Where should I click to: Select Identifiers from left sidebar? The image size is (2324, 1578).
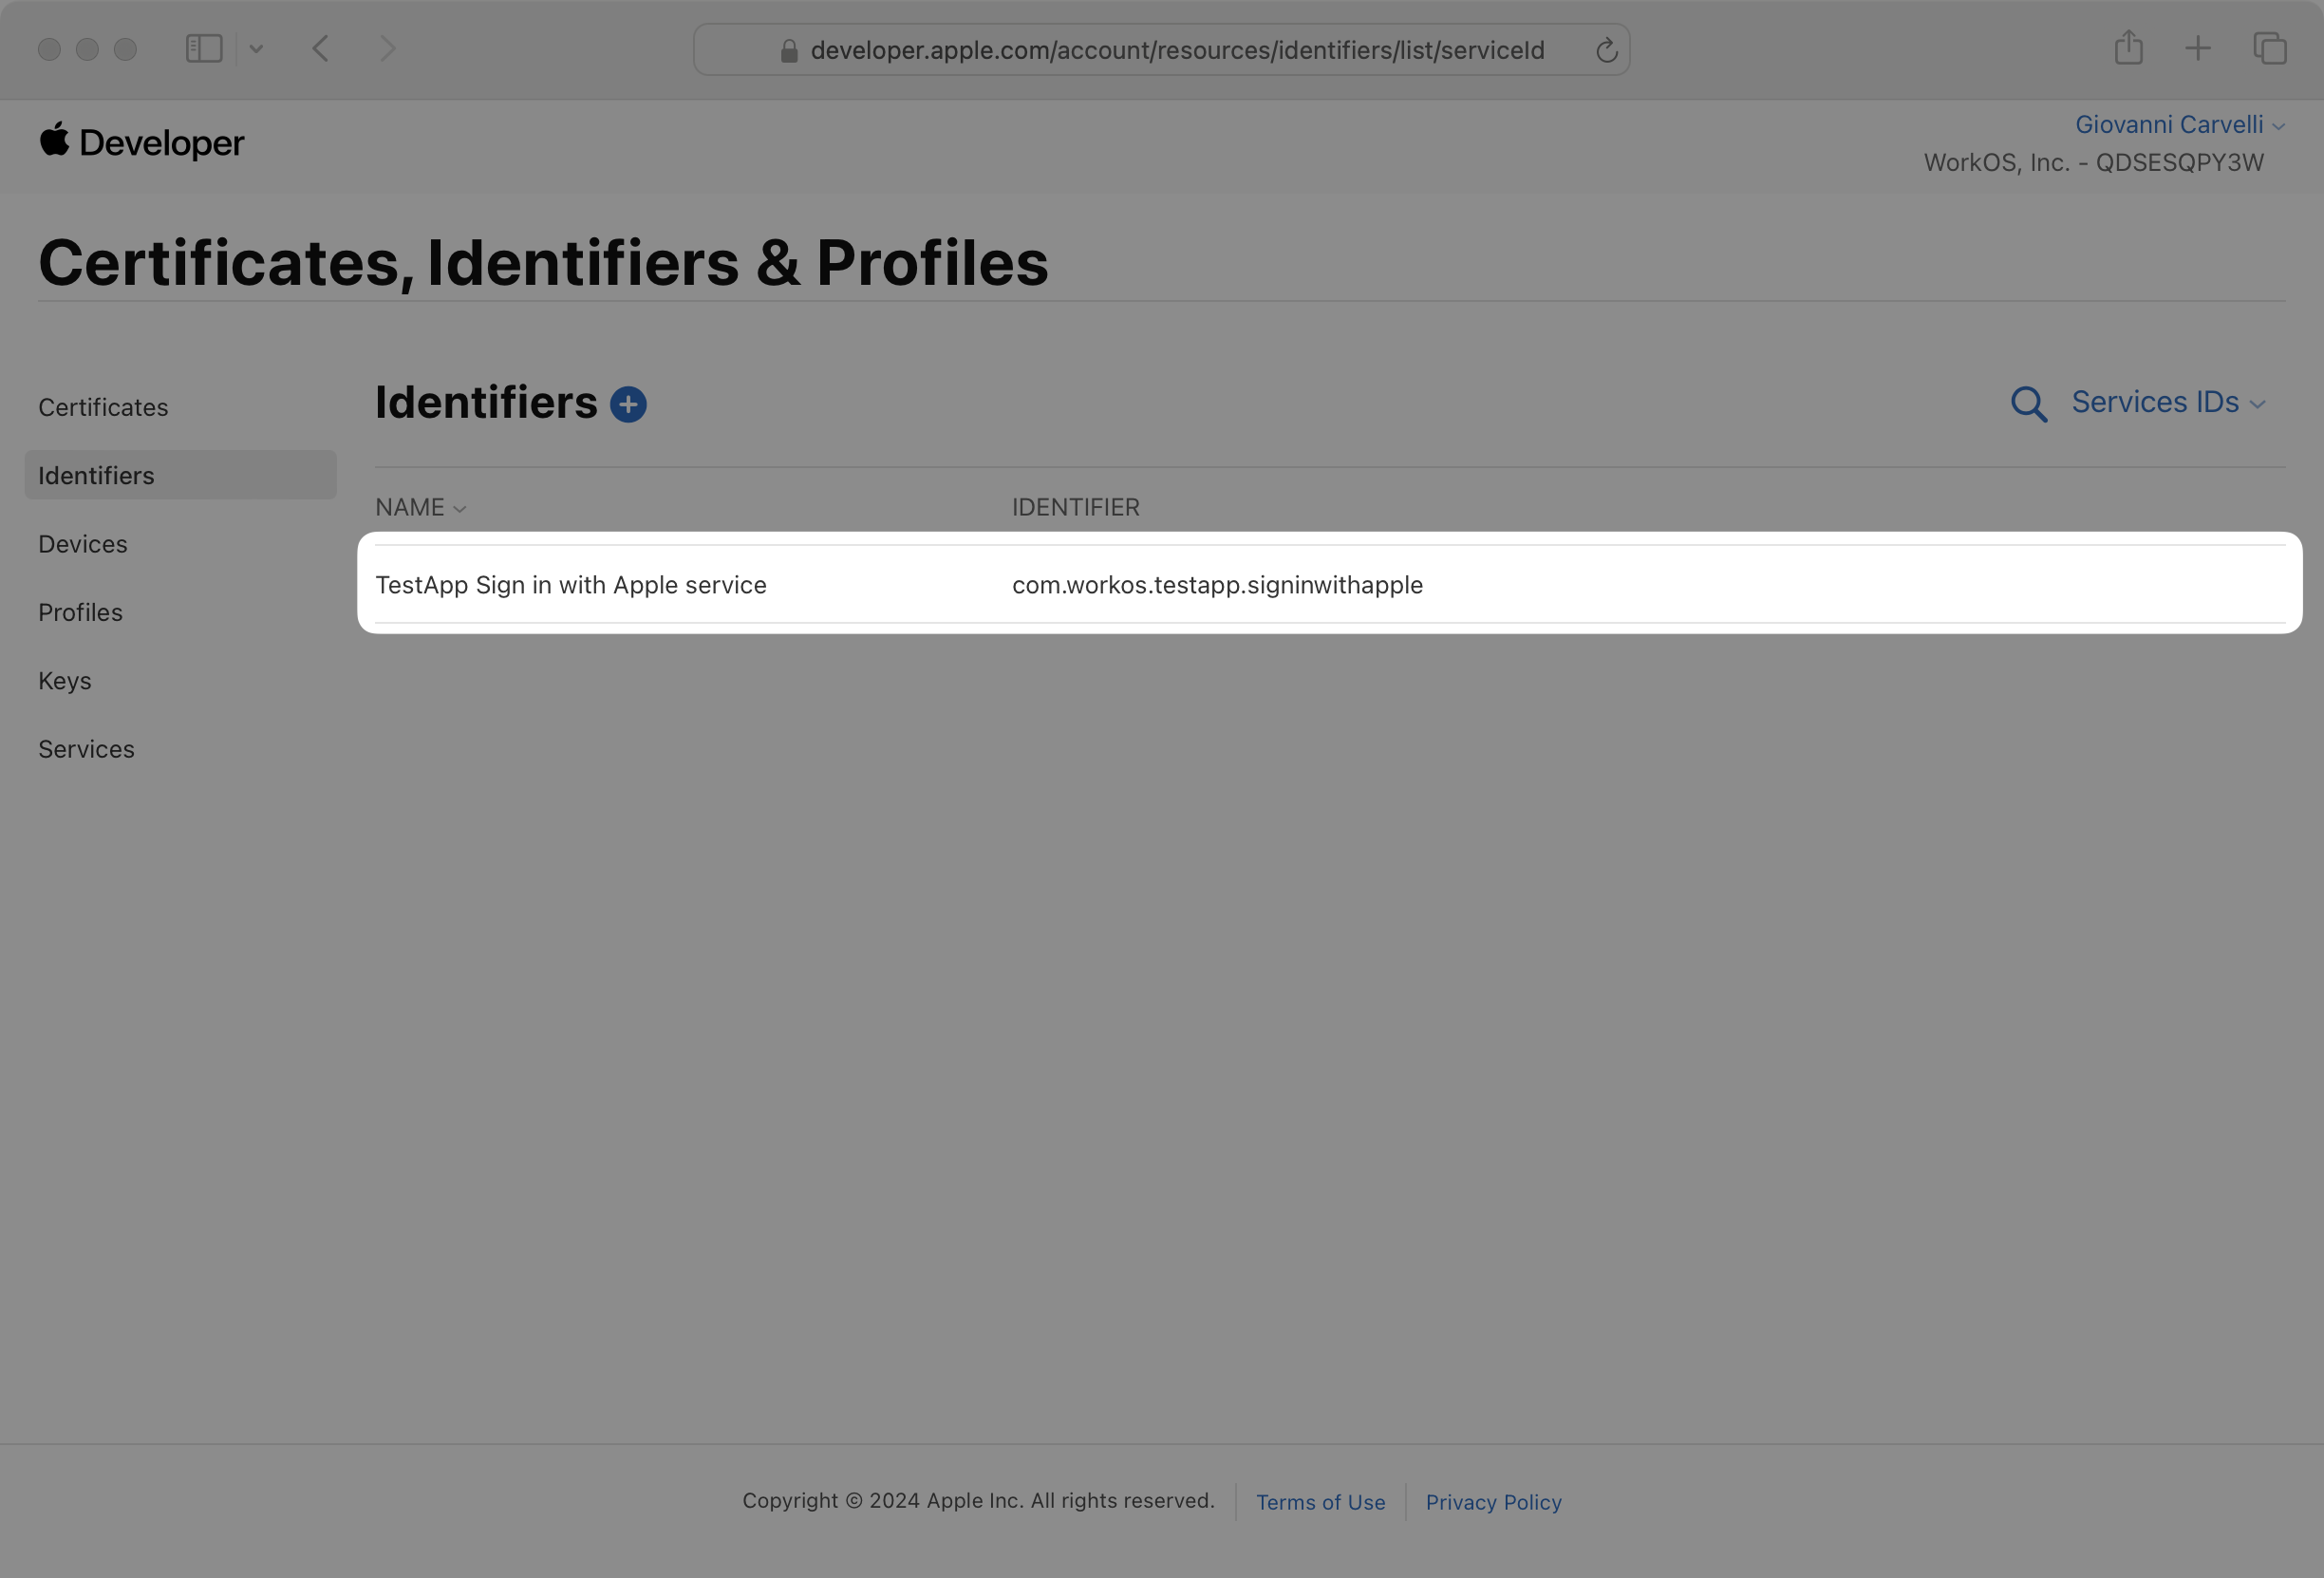pyautogui.click(x=97, y=474)
